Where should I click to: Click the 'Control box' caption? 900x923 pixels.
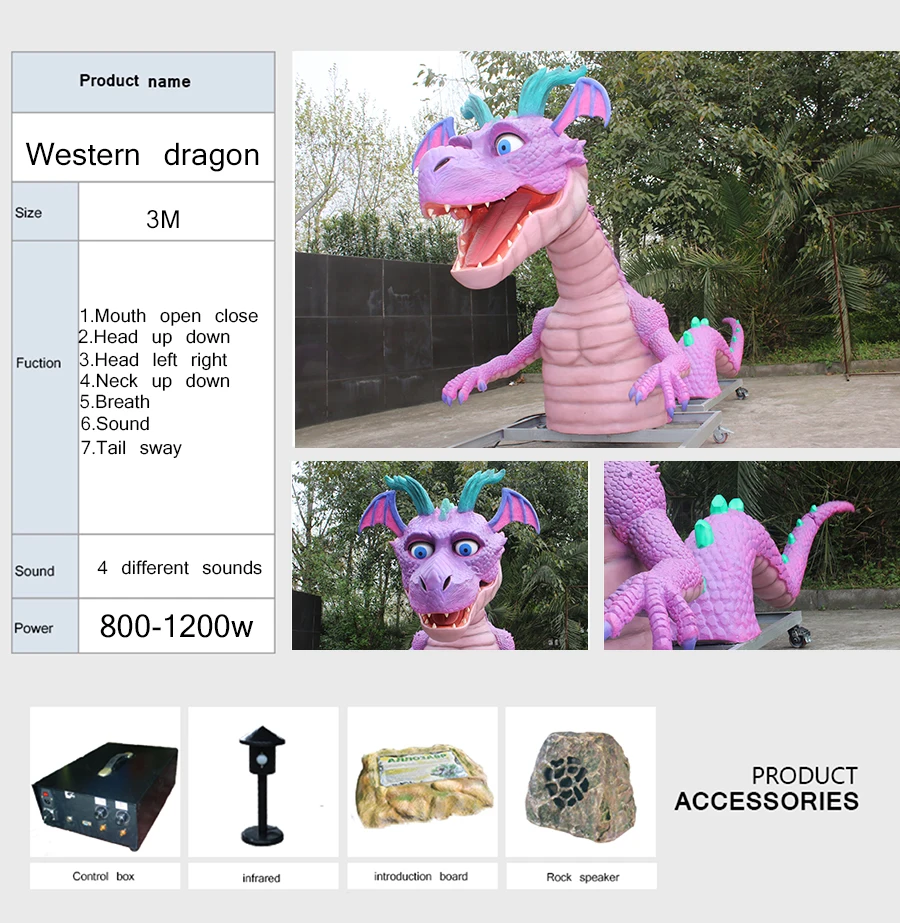(x=104, y=876)
